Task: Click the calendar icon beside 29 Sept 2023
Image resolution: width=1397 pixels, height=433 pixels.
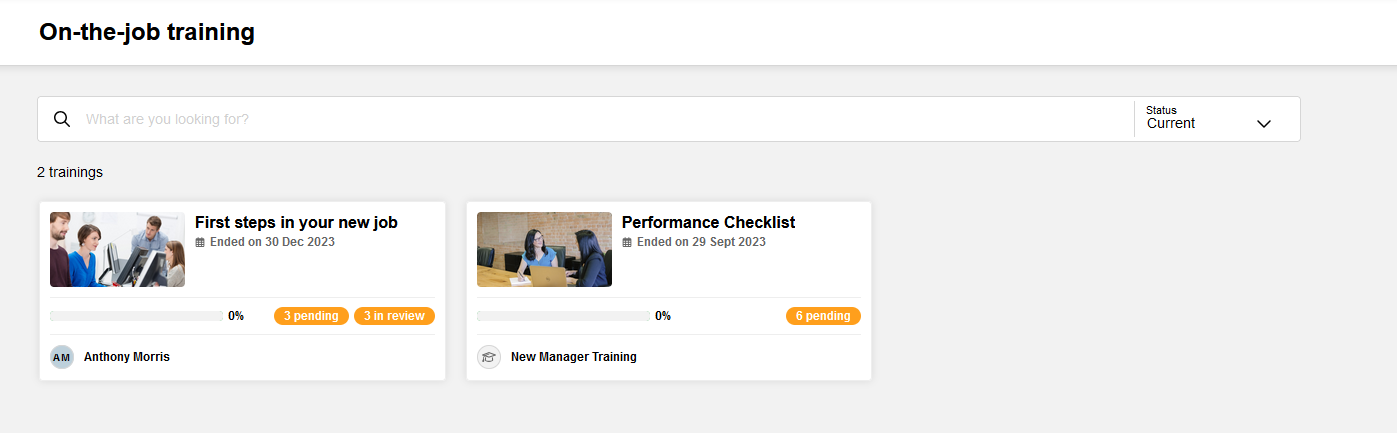Action: 627,242
